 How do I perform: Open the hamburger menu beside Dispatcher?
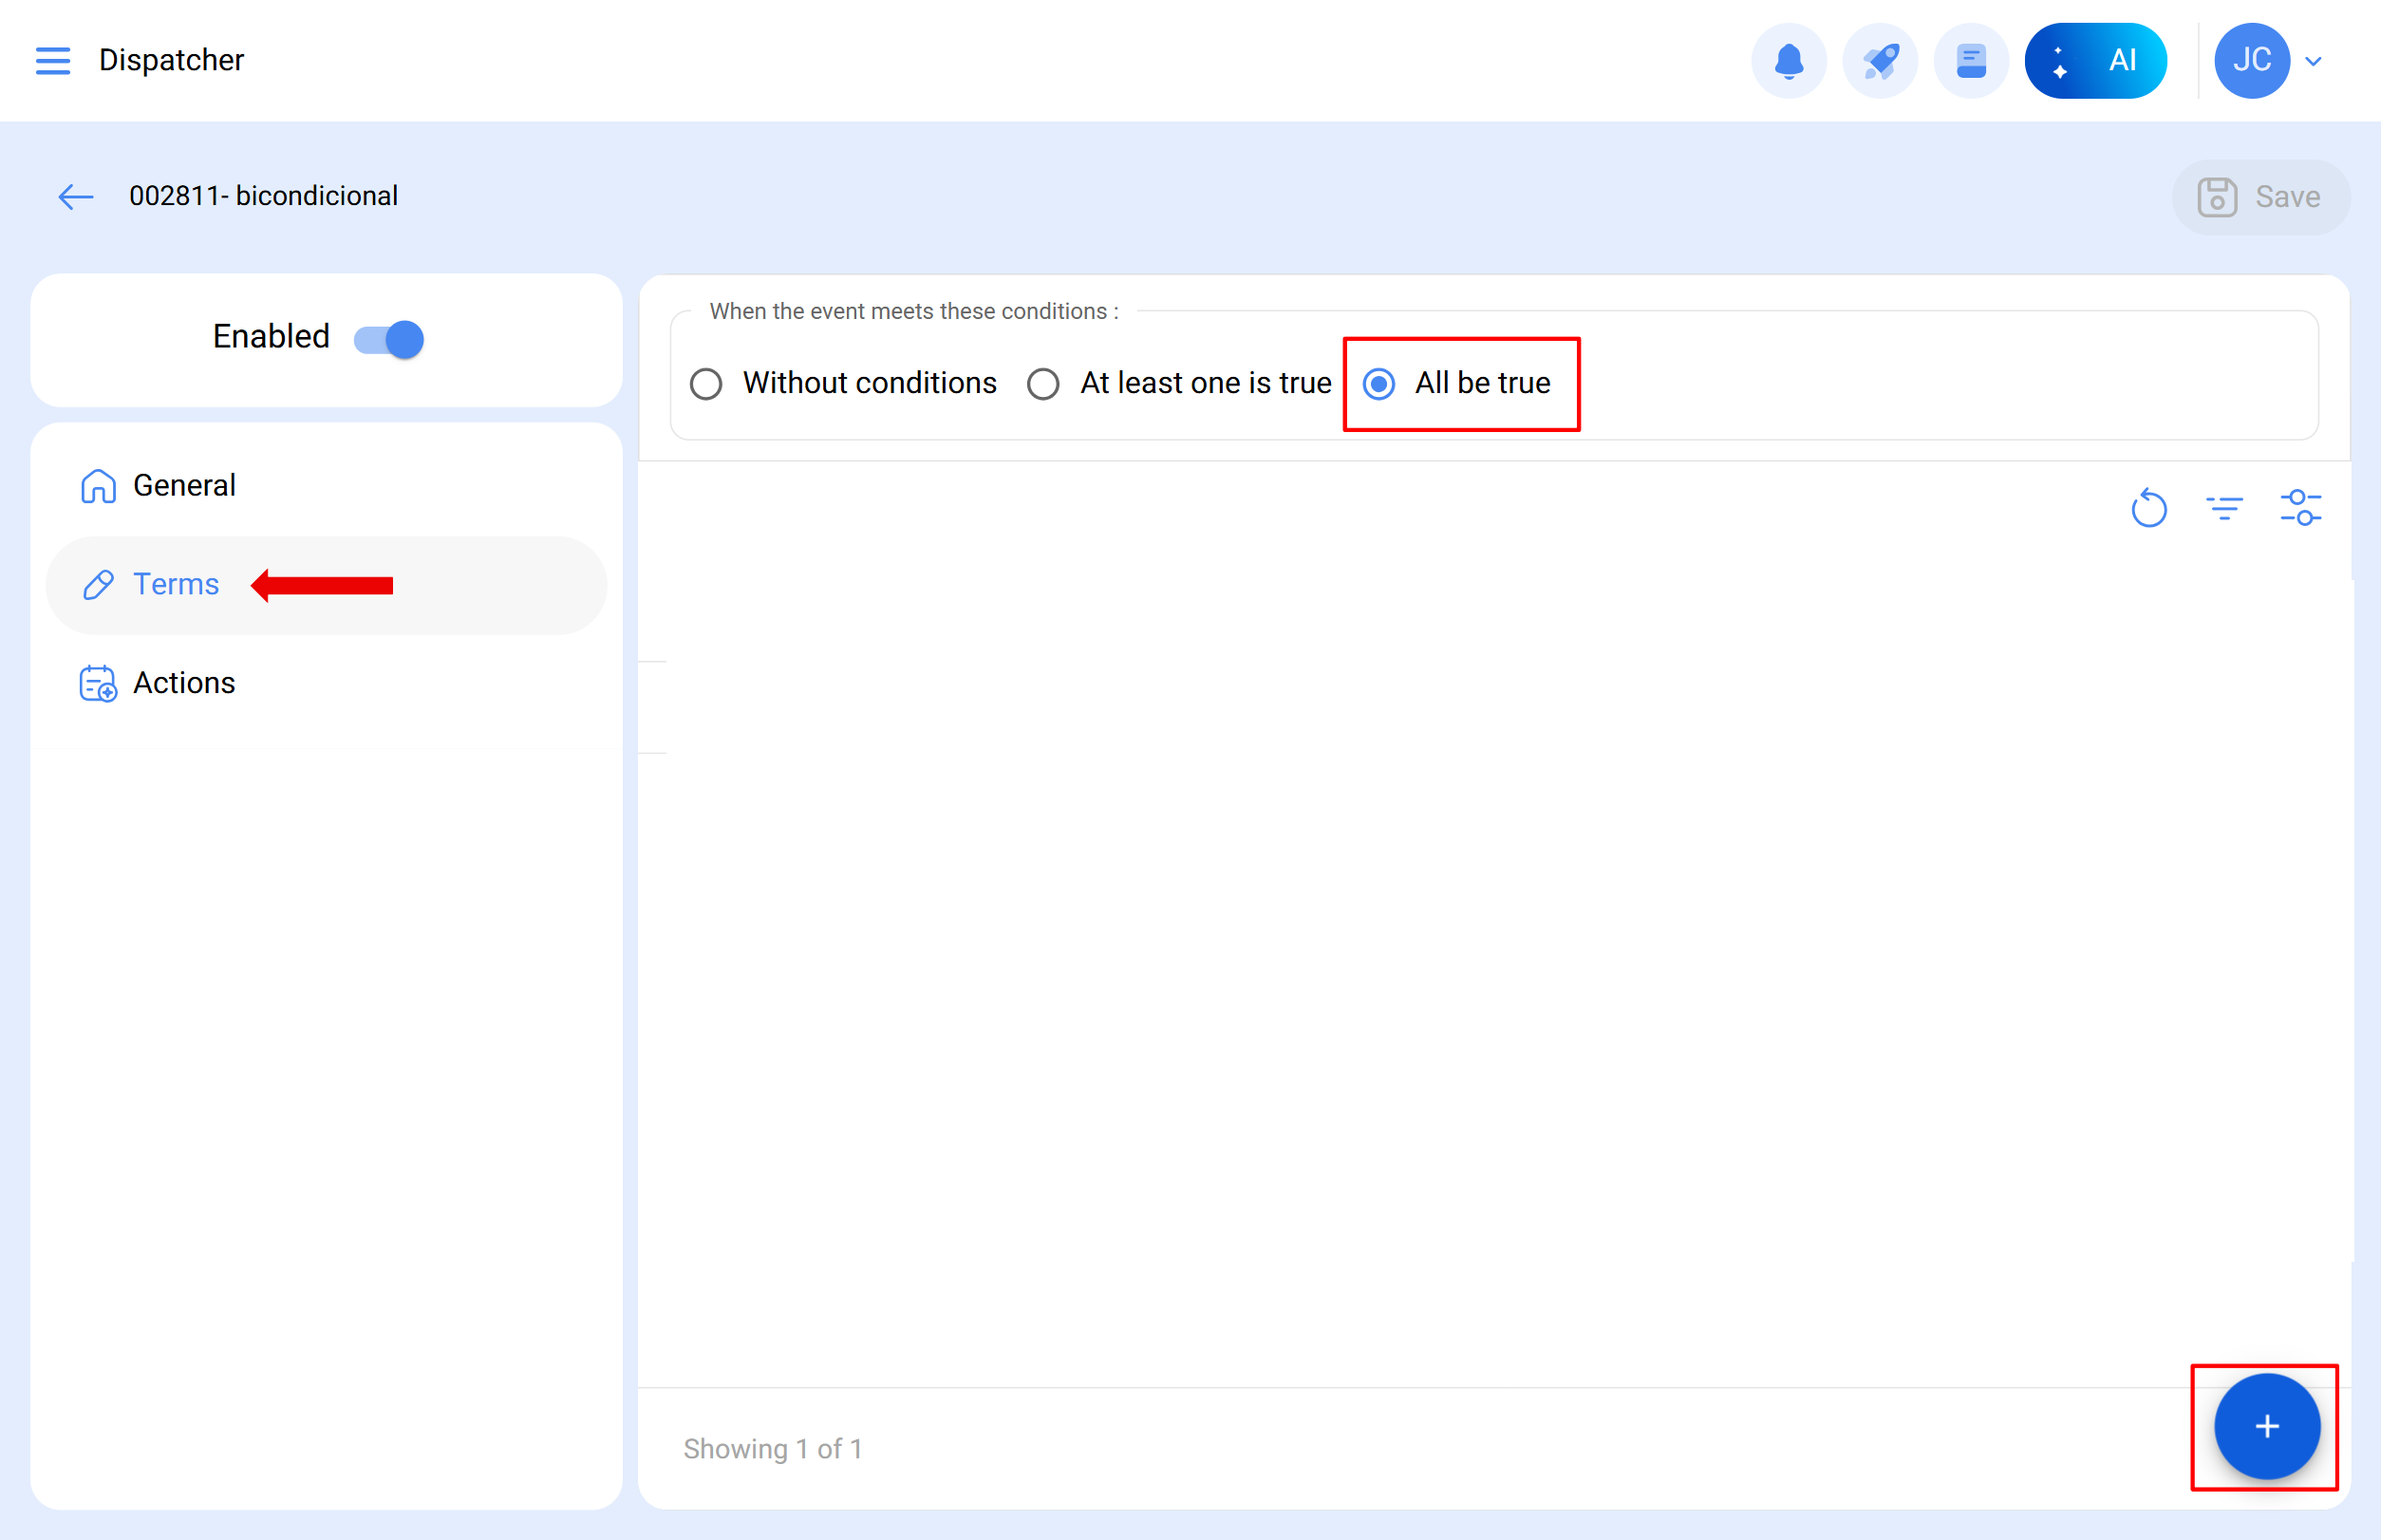[x=52, y=60]
